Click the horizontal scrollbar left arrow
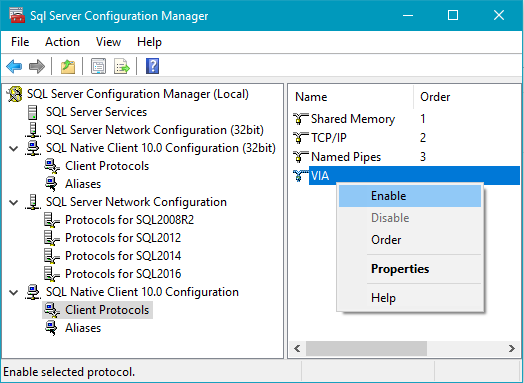 (x=297, y=349)
